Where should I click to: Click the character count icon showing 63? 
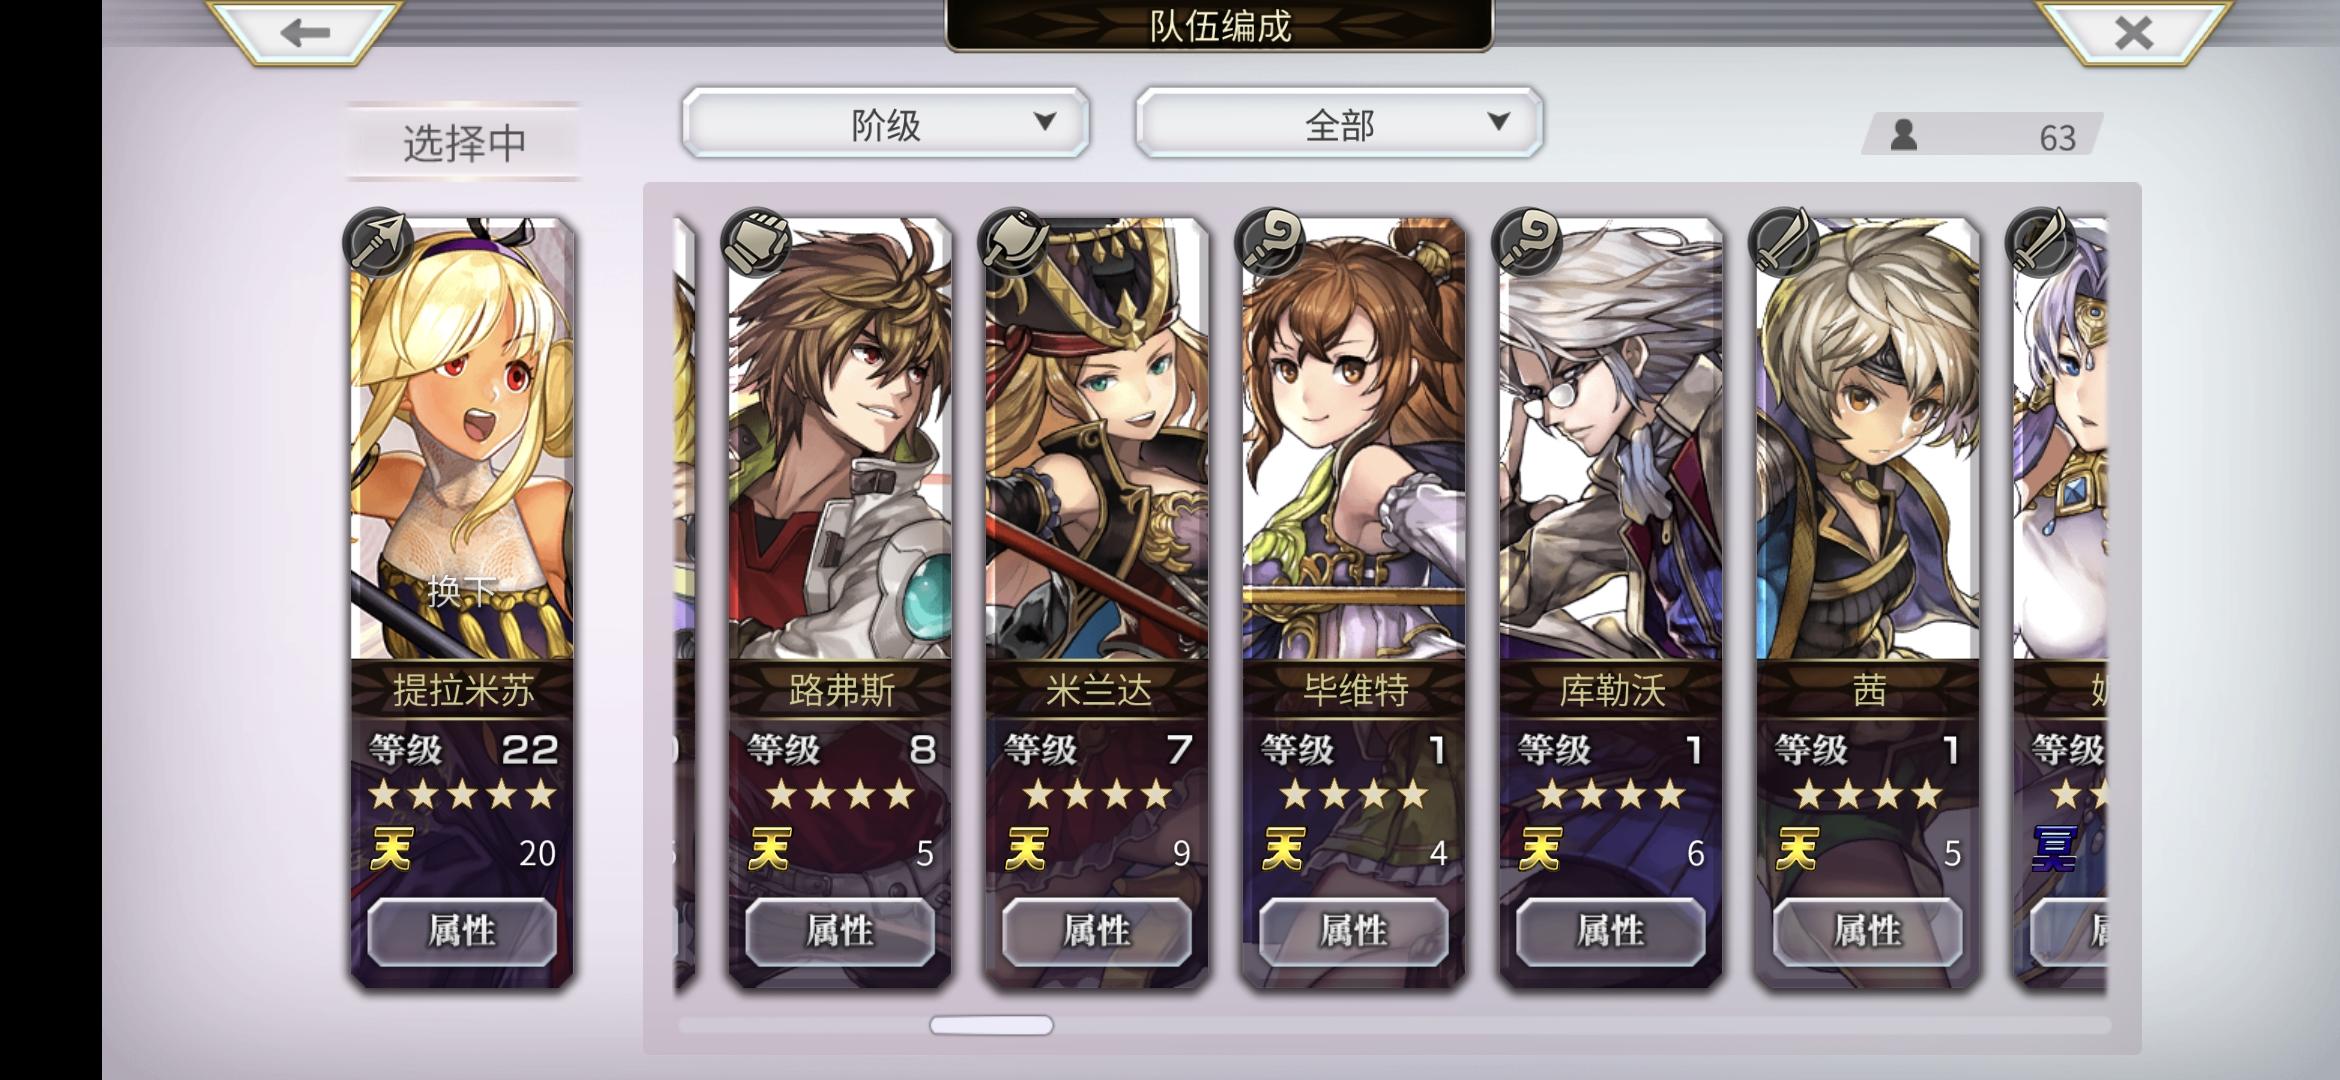tap(1904, 135)
